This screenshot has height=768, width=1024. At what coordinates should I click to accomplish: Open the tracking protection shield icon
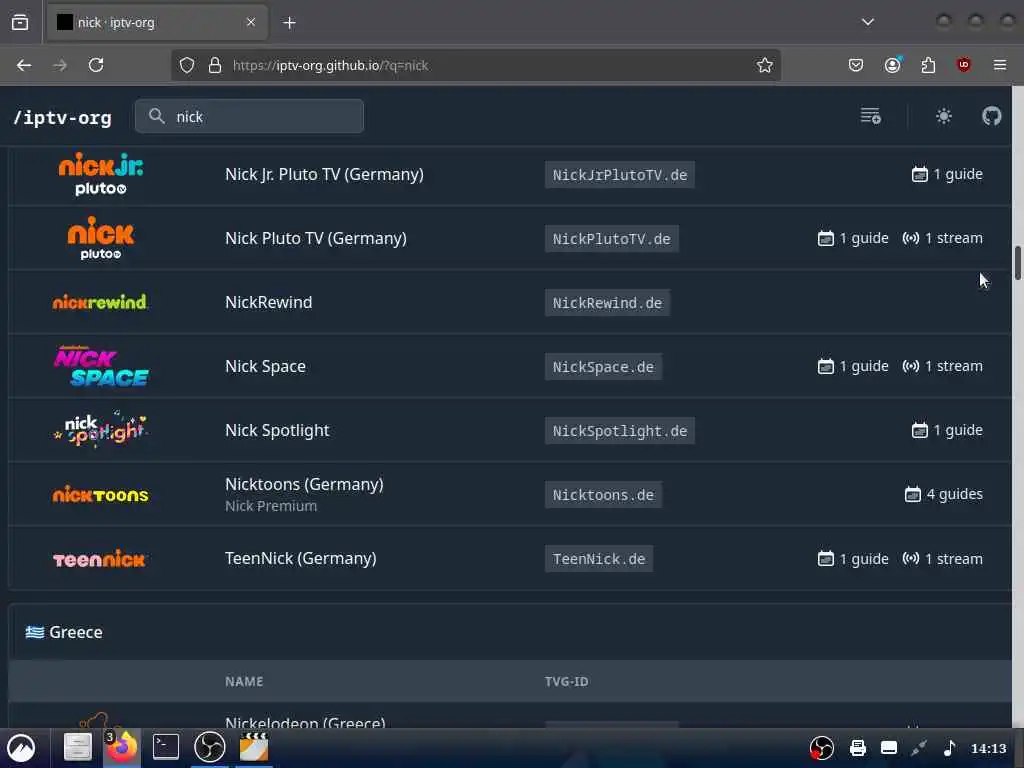pyautogui.click(x=187, y=65)
